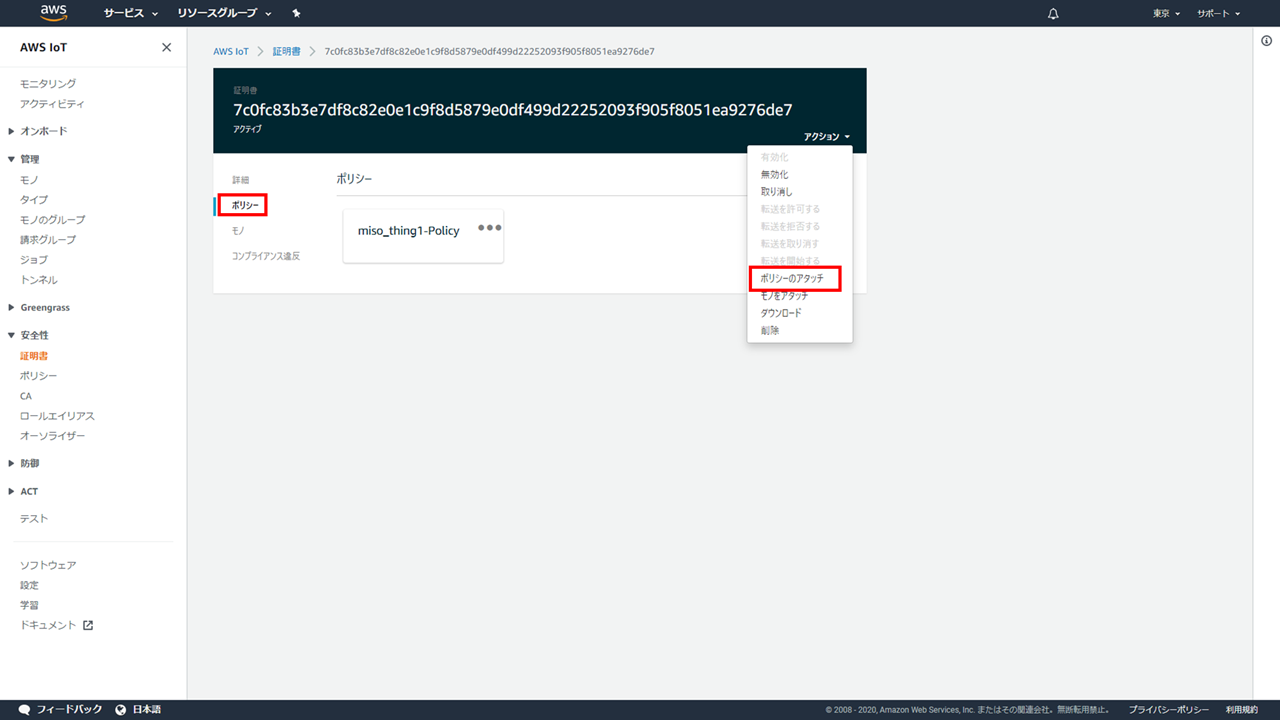Image resolution: width=1280 pixels, height=720 pixels.
Task: Open the サービス dropdown menu
Action: coord(130,14)
